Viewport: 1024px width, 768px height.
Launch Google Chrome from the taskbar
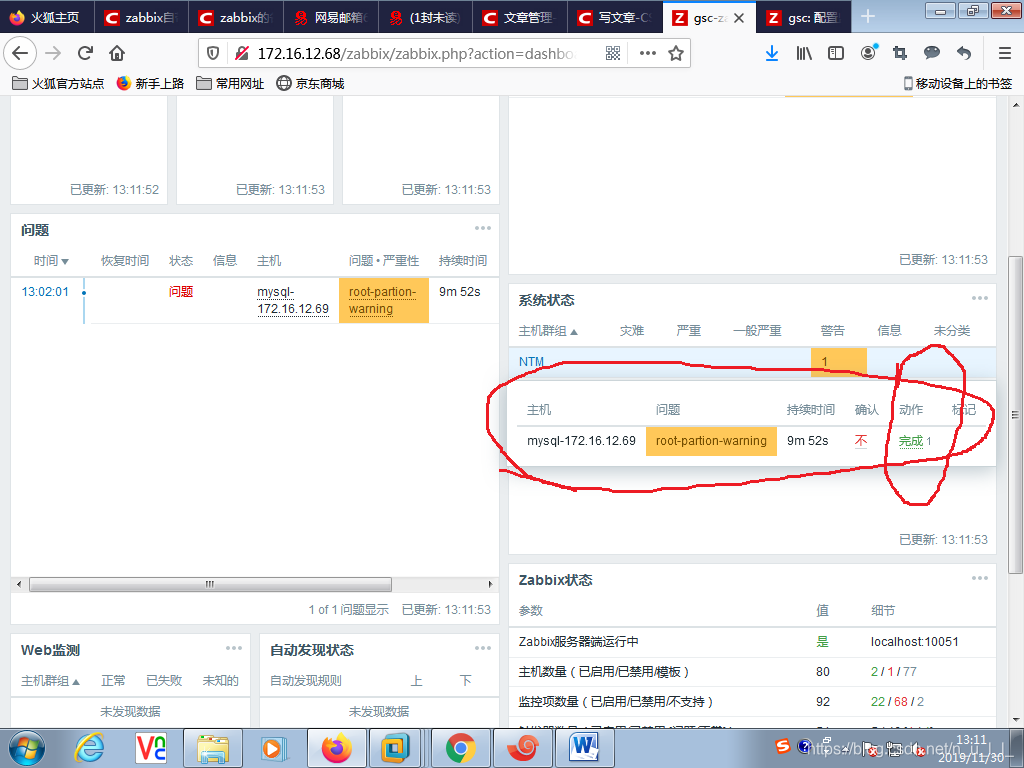point(460,747)
